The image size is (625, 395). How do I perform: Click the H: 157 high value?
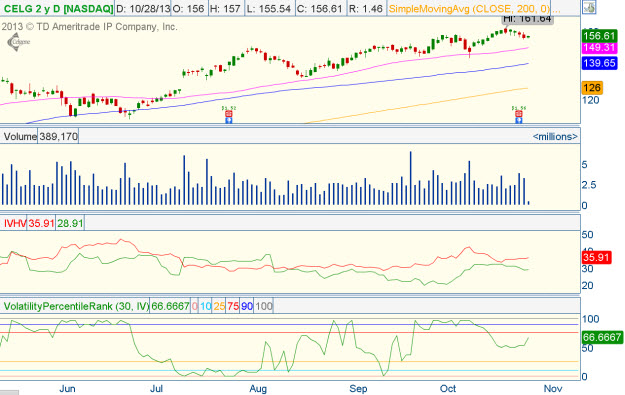click(x=225, y=8)
